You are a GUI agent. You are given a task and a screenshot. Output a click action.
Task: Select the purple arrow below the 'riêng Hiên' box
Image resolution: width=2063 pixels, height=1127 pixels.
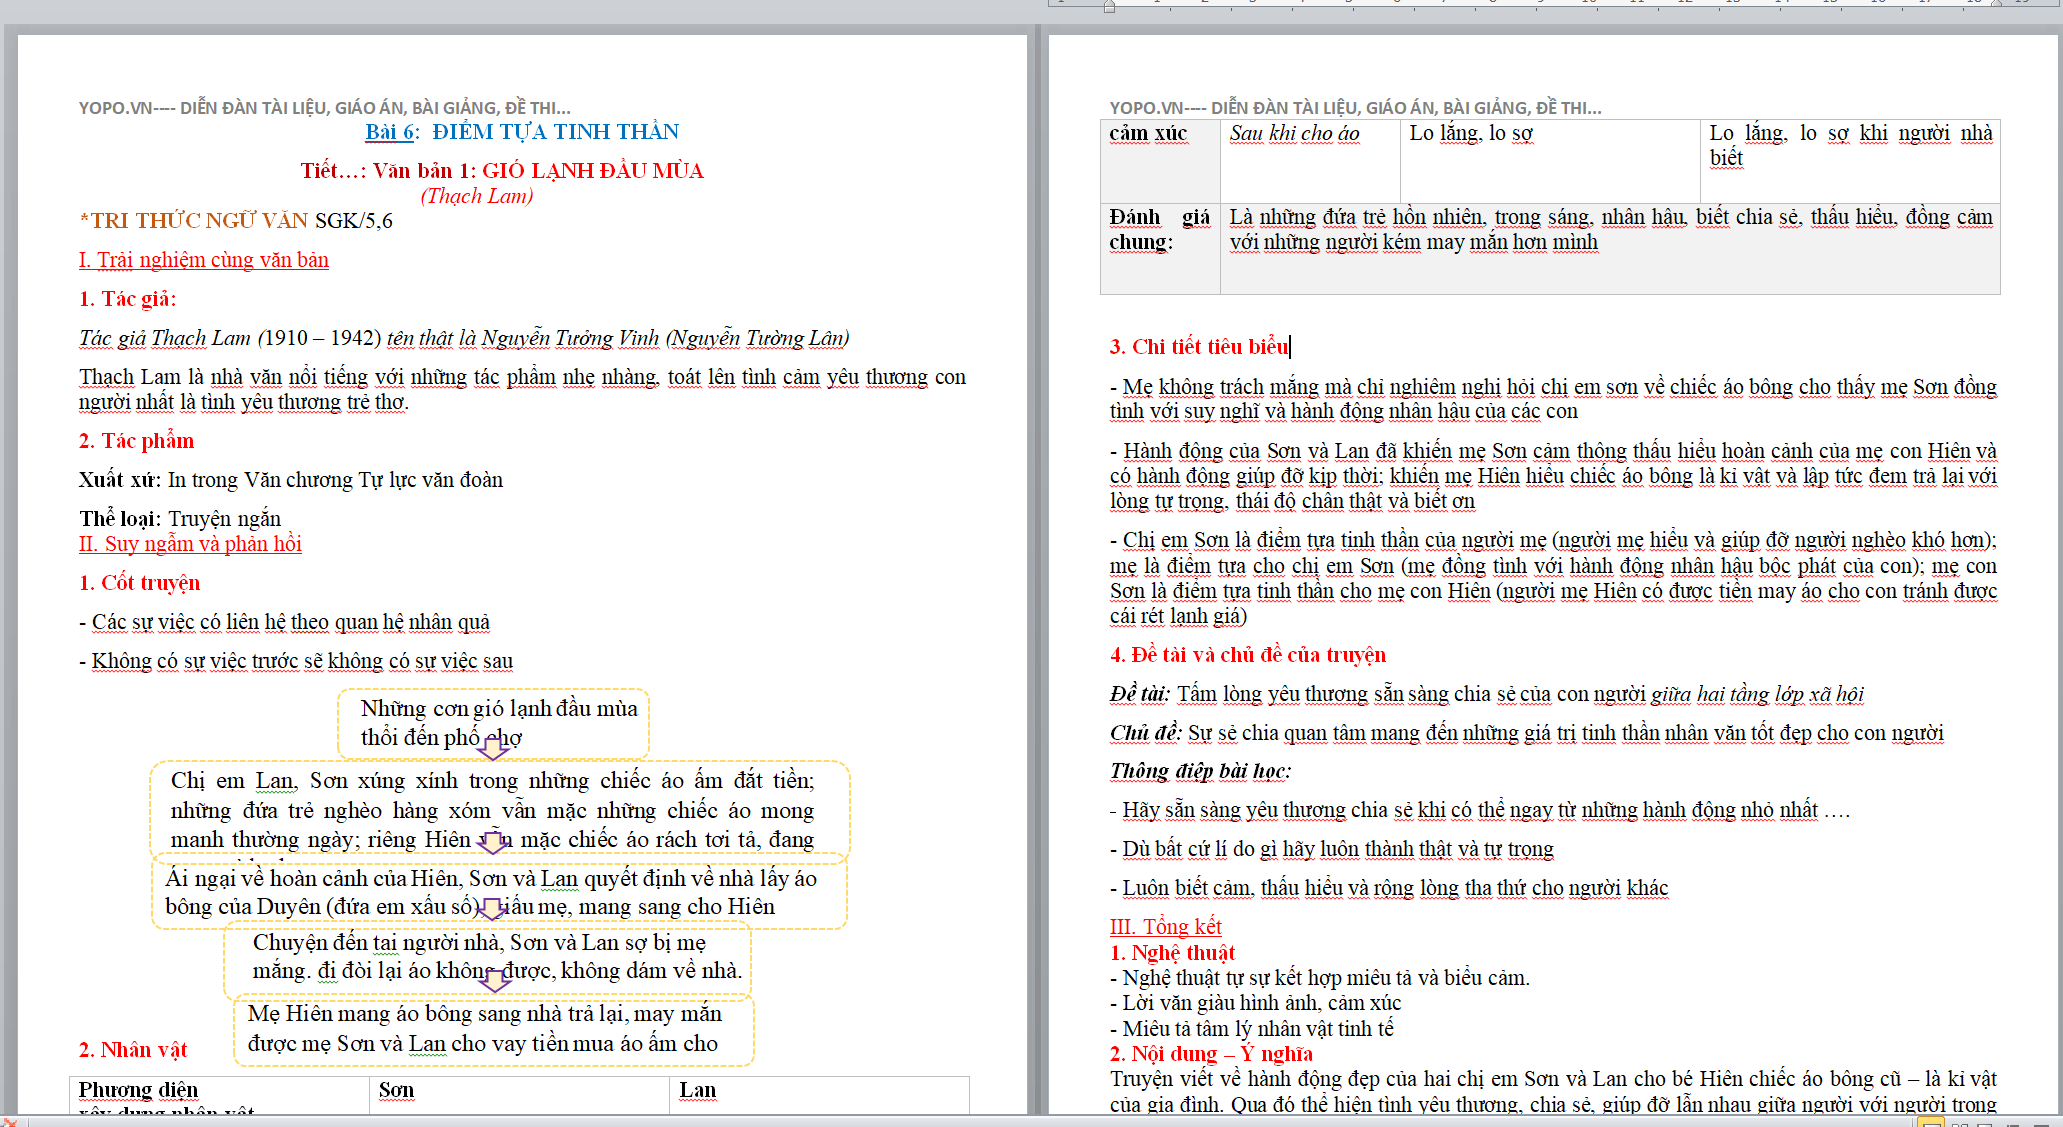point(492,842)
